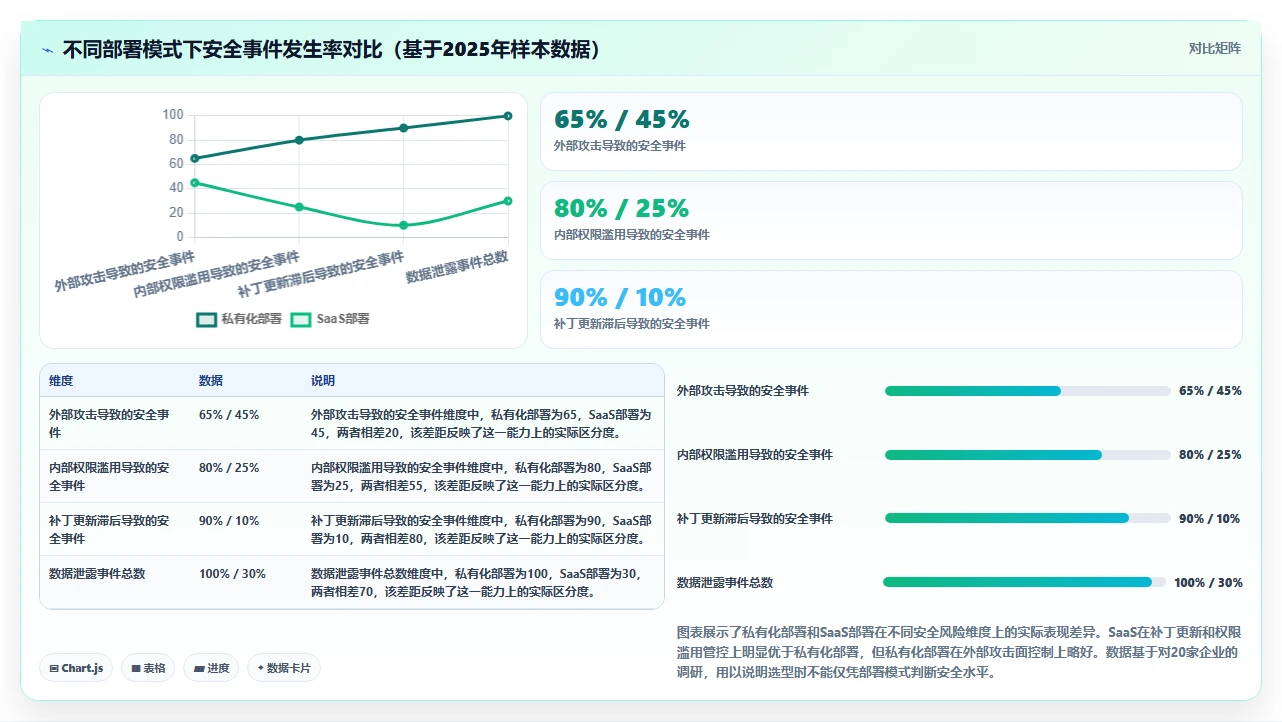Viewport: 1282px width, 722px height.
Task: Click the SaaS部署 chart point at value 30
Action: coord(508,201)
